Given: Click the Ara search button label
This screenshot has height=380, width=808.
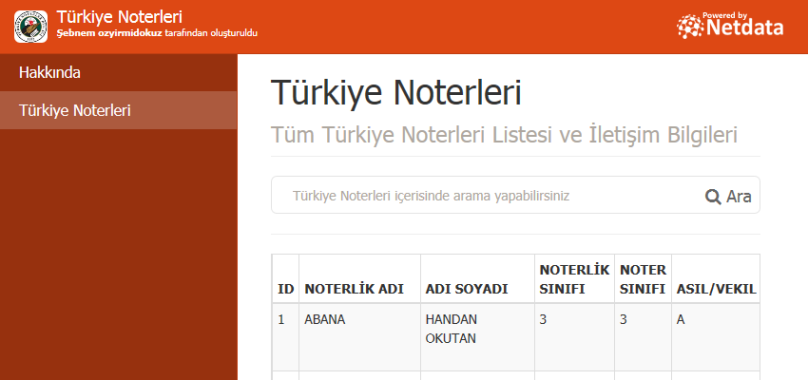Looking at the screenshot, I should 738,196.
